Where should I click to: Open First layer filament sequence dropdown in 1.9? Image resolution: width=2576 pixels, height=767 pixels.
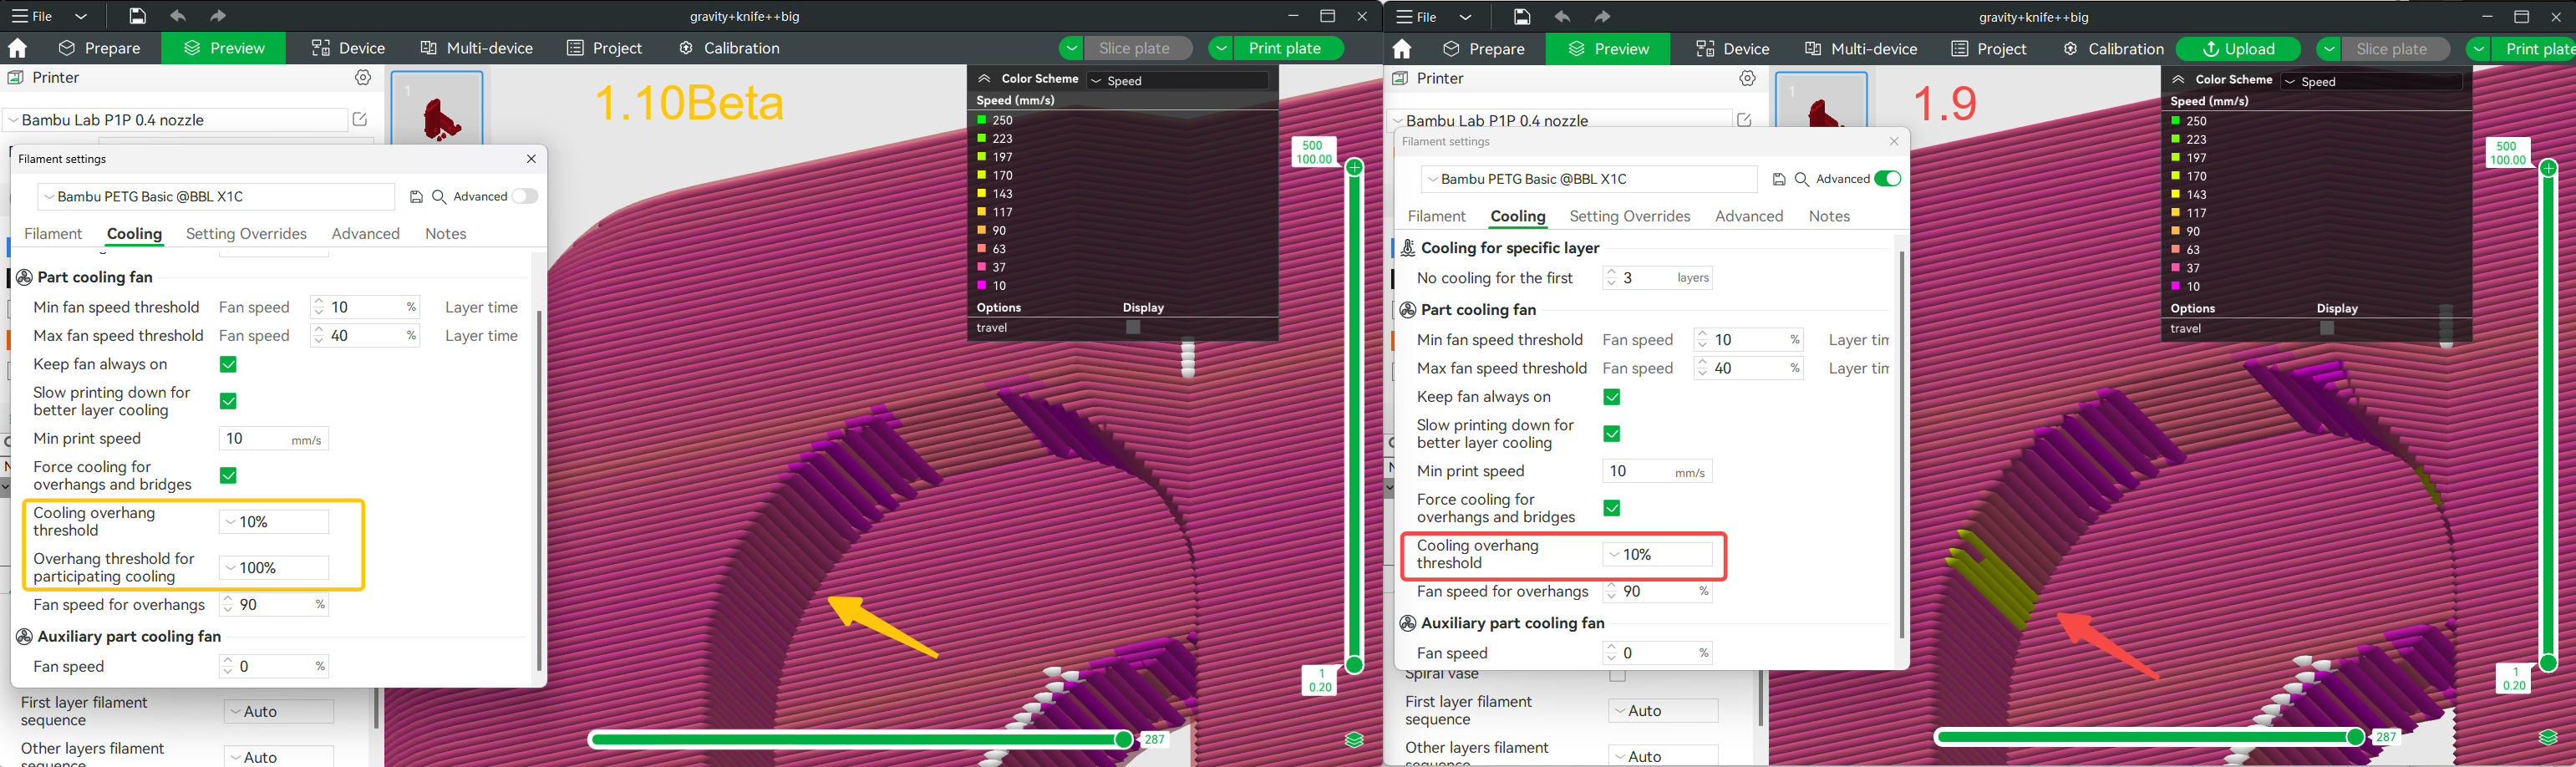[1663, 711]
